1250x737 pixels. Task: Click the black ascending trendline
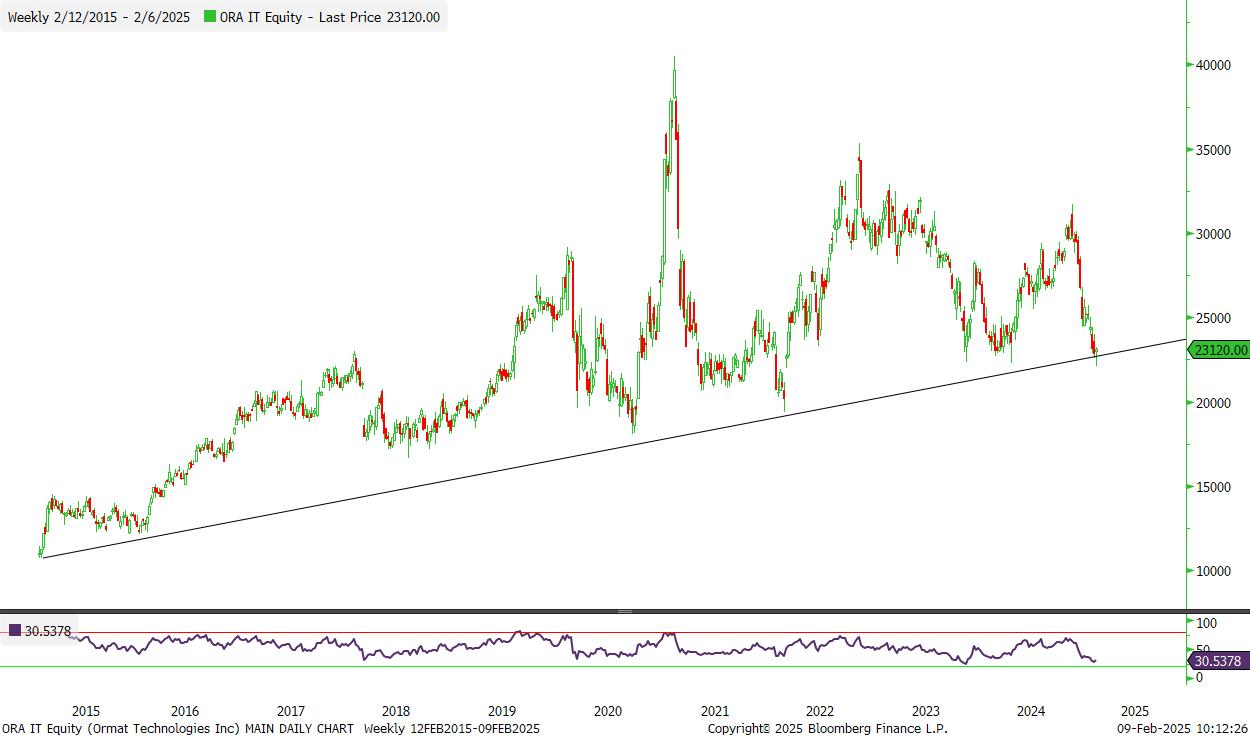click(612, 449)
